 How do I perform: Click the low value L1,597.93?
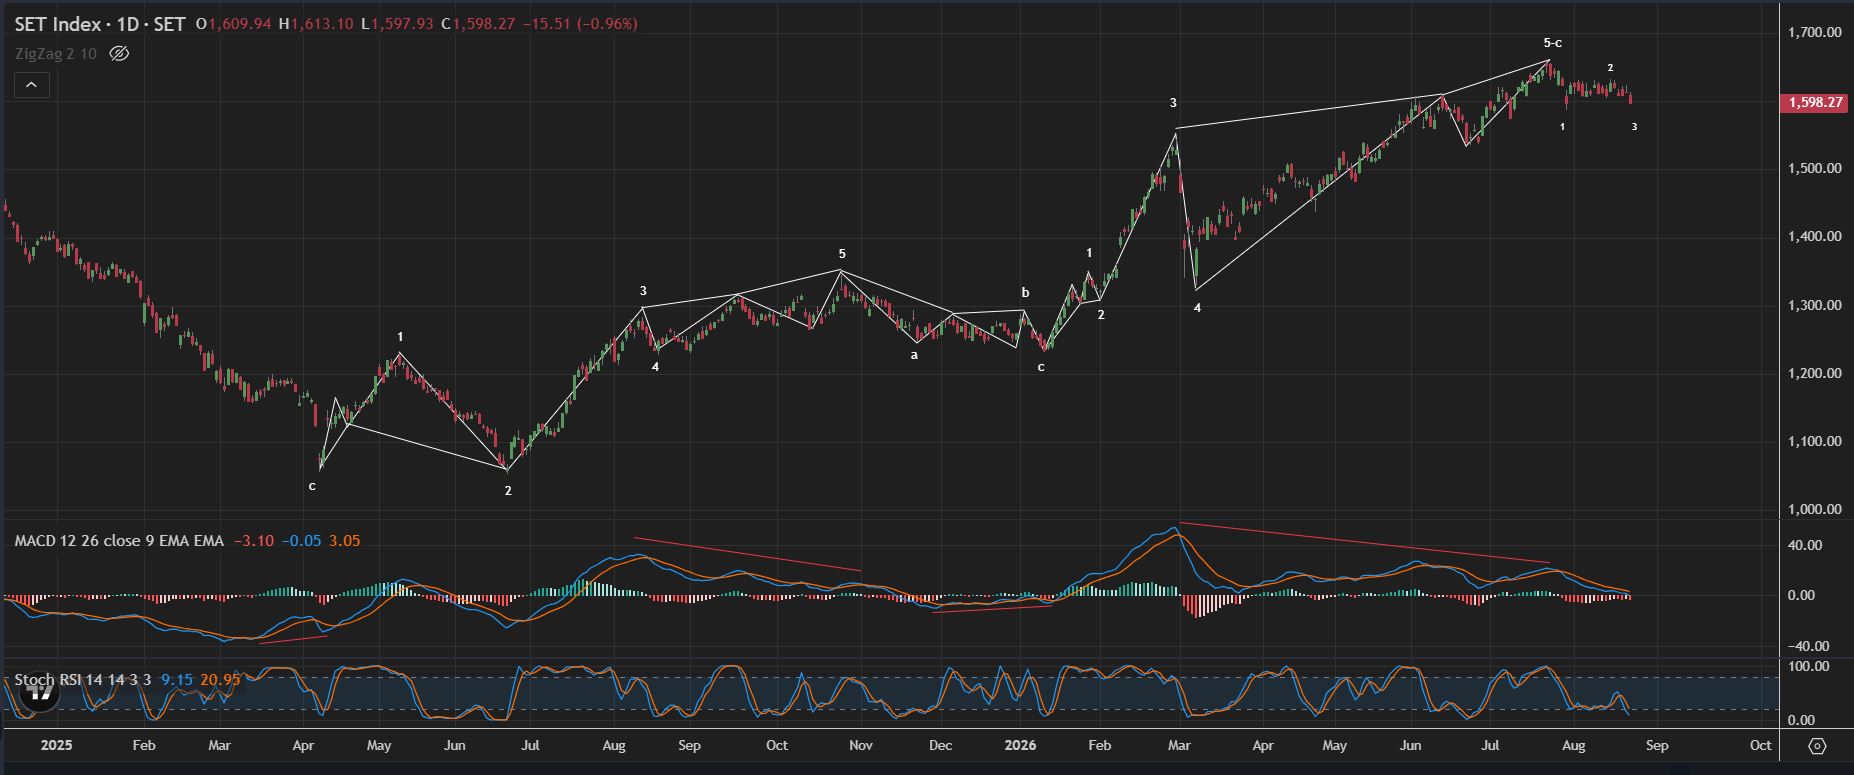click(x=397, y=24)
